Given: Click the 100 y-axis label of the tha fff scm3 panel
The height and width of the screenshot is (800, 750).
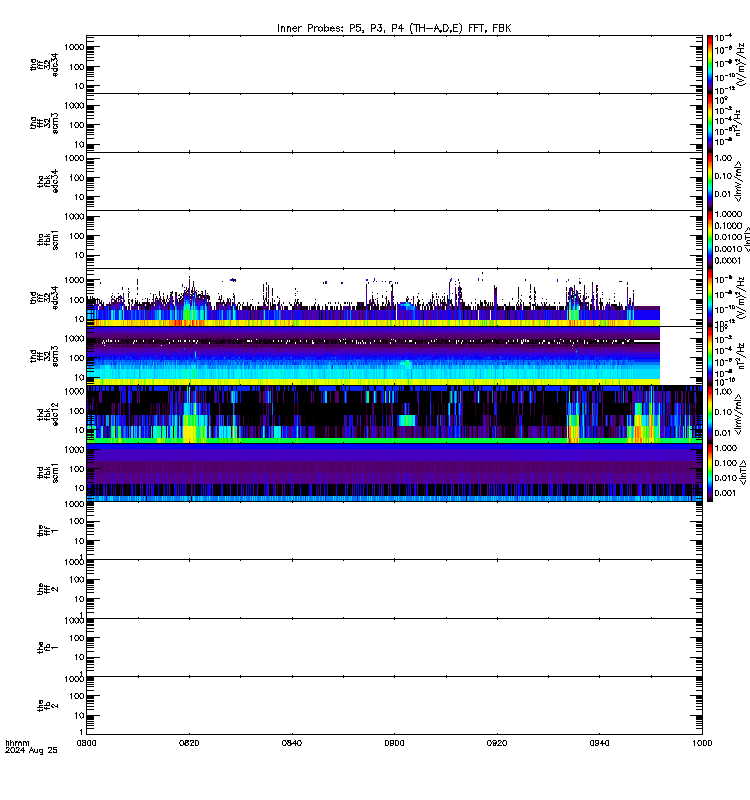Looking at the screenshot, I should [77, 125].
